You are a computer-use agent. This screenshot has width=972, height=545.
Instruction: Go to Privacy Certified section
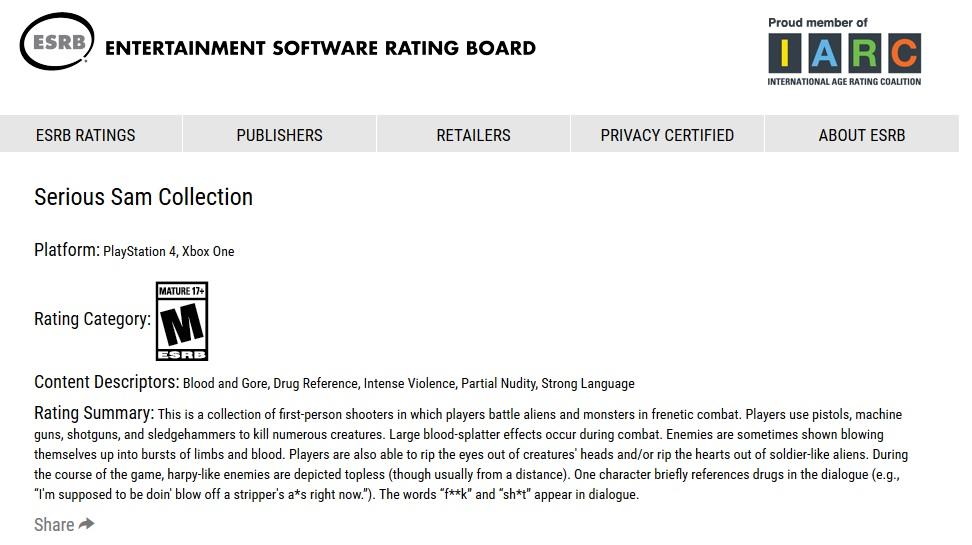click(667, 135)
